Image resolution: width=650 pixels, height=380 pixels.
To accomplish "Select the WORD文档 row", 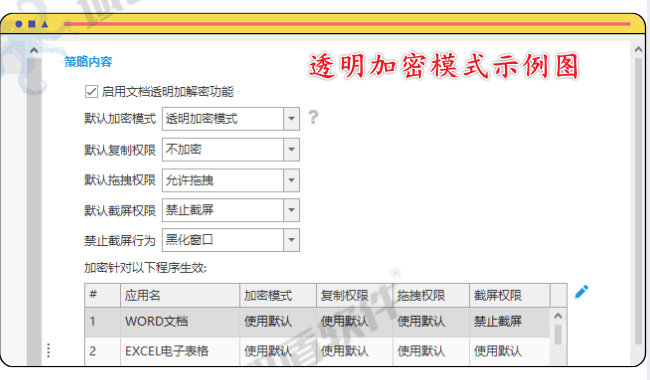I will [x=318, y=322].
